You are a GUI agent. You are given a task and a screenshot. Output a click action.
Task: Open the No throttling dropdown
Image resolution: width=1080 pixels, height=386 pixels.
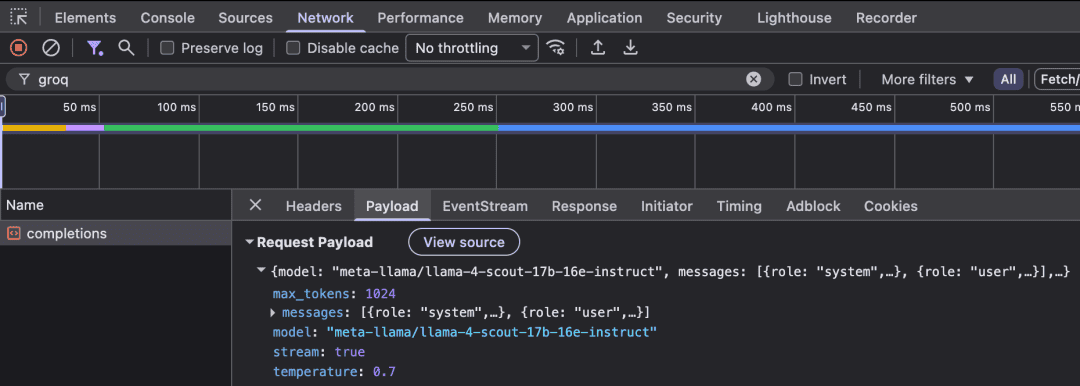pos(472,48)
